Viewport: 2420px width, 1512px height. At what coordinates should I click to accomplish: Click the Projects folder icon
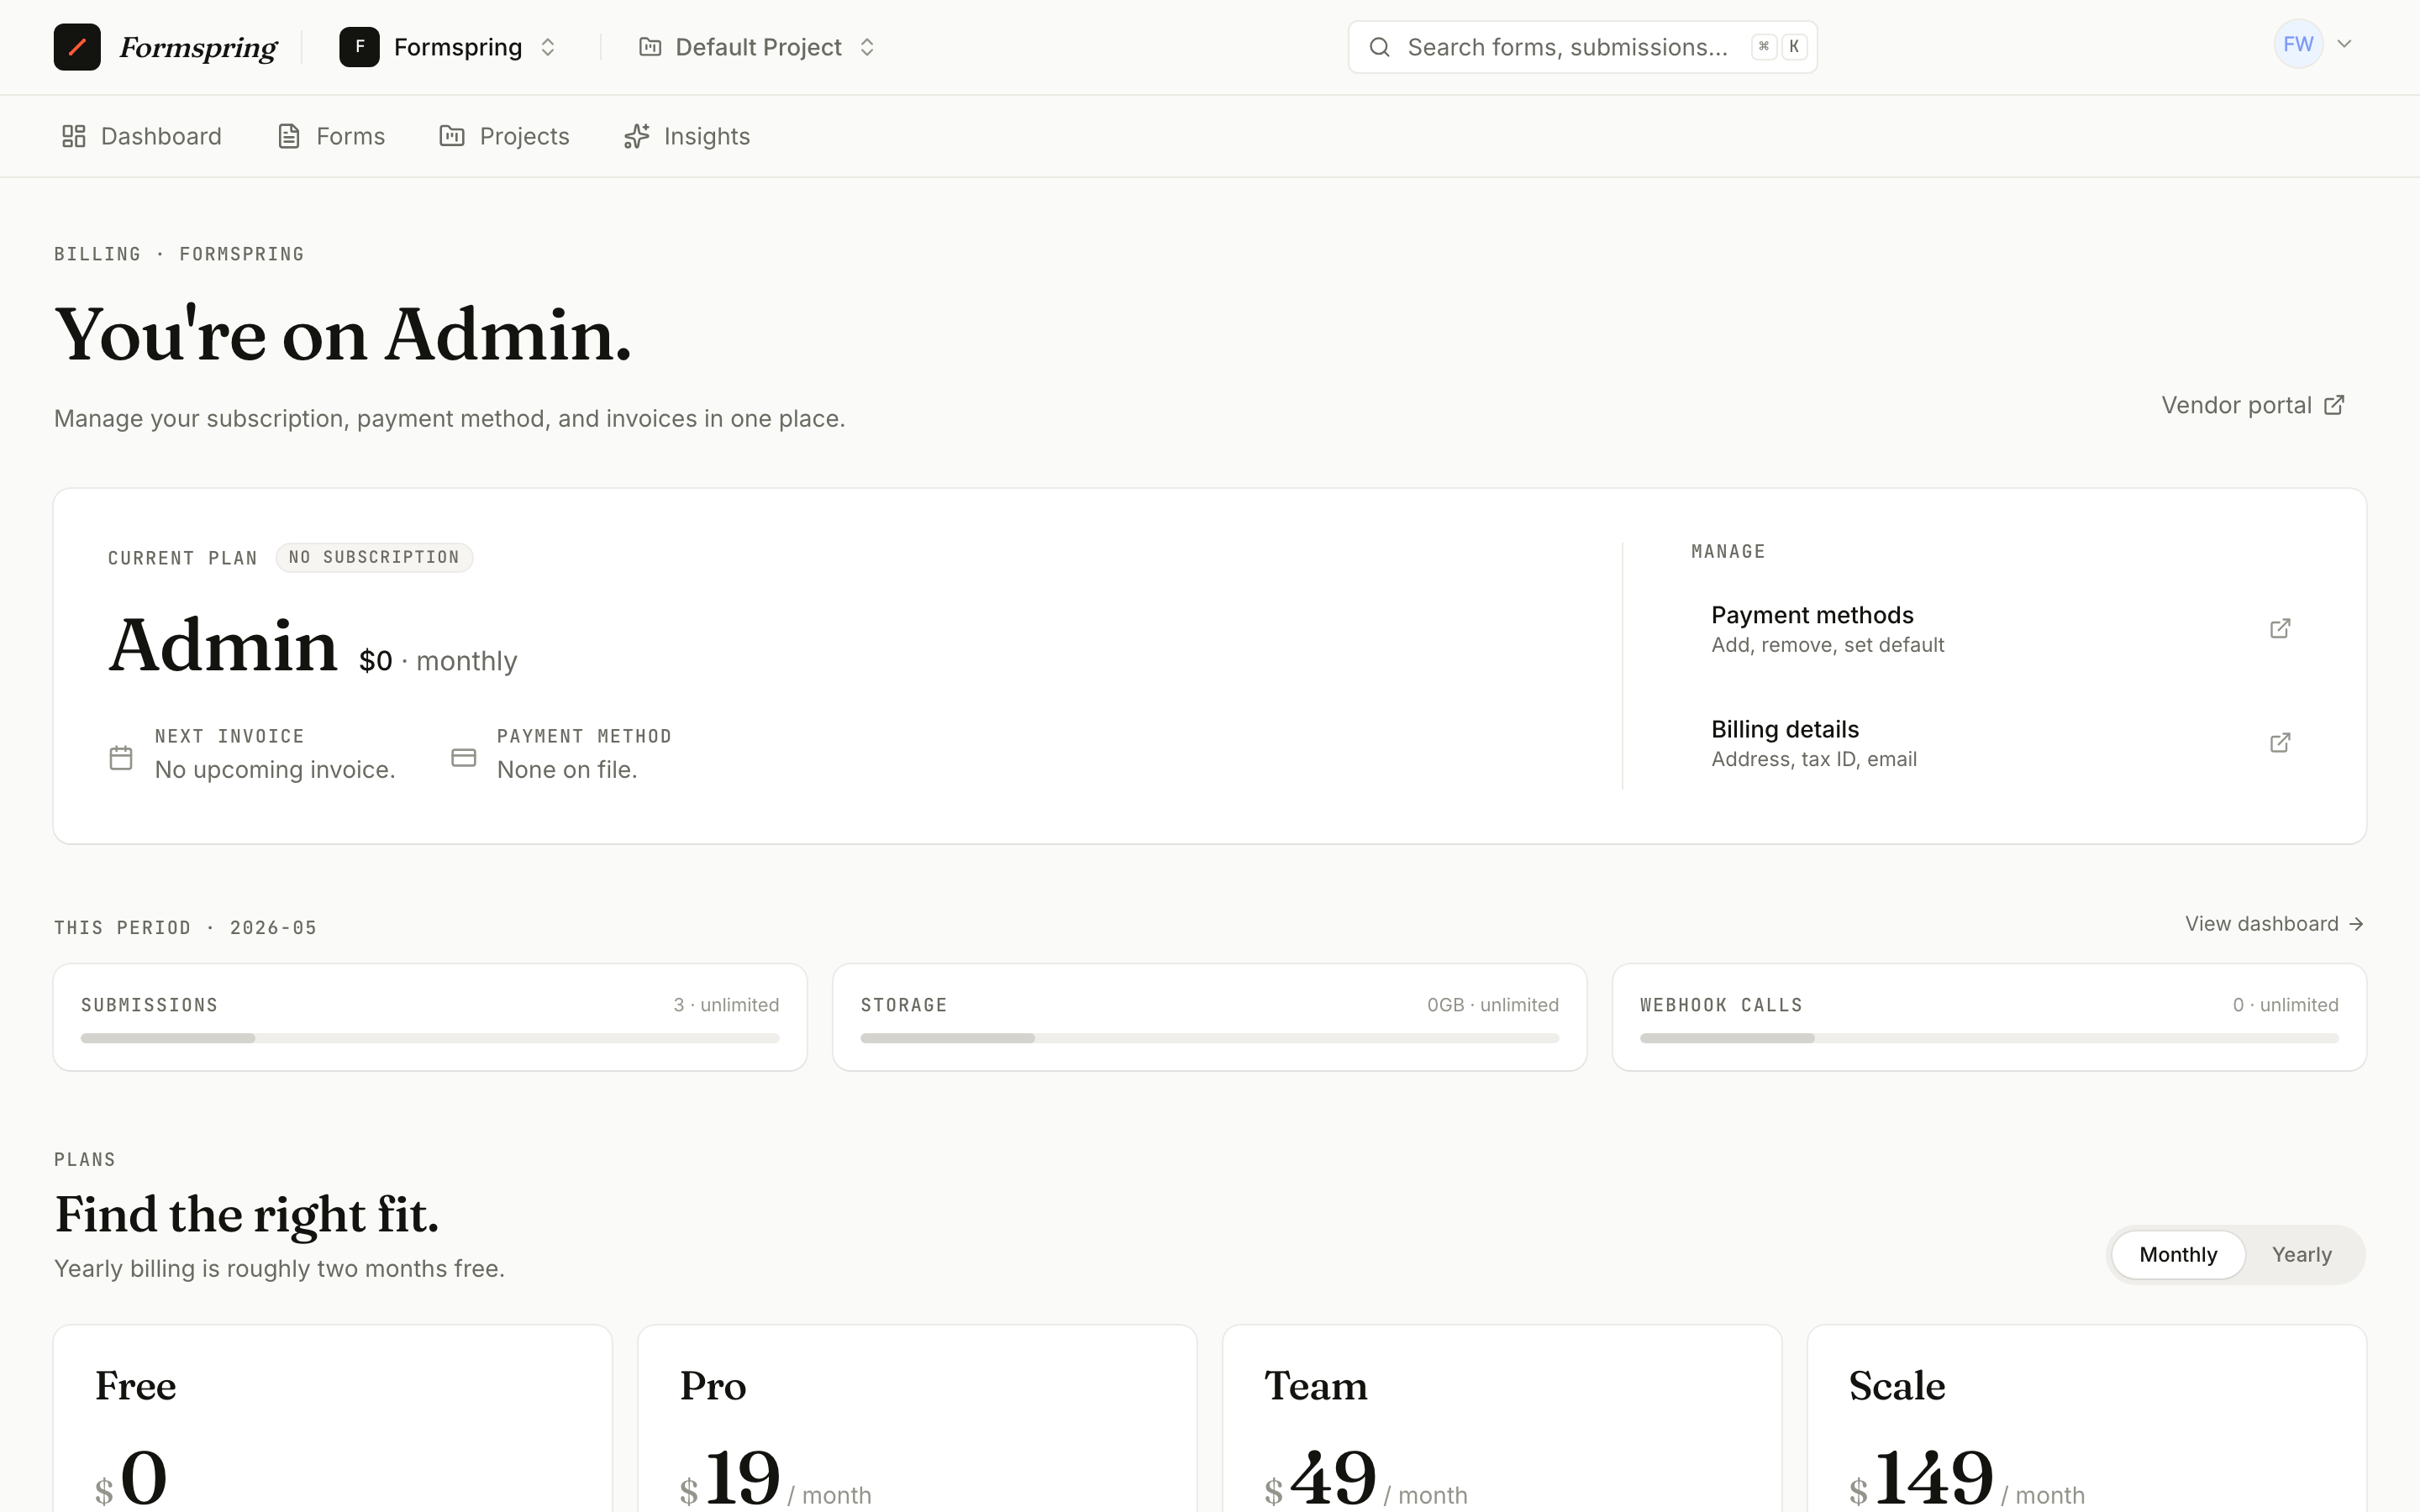pyautogui.click(x=452, y=136)
